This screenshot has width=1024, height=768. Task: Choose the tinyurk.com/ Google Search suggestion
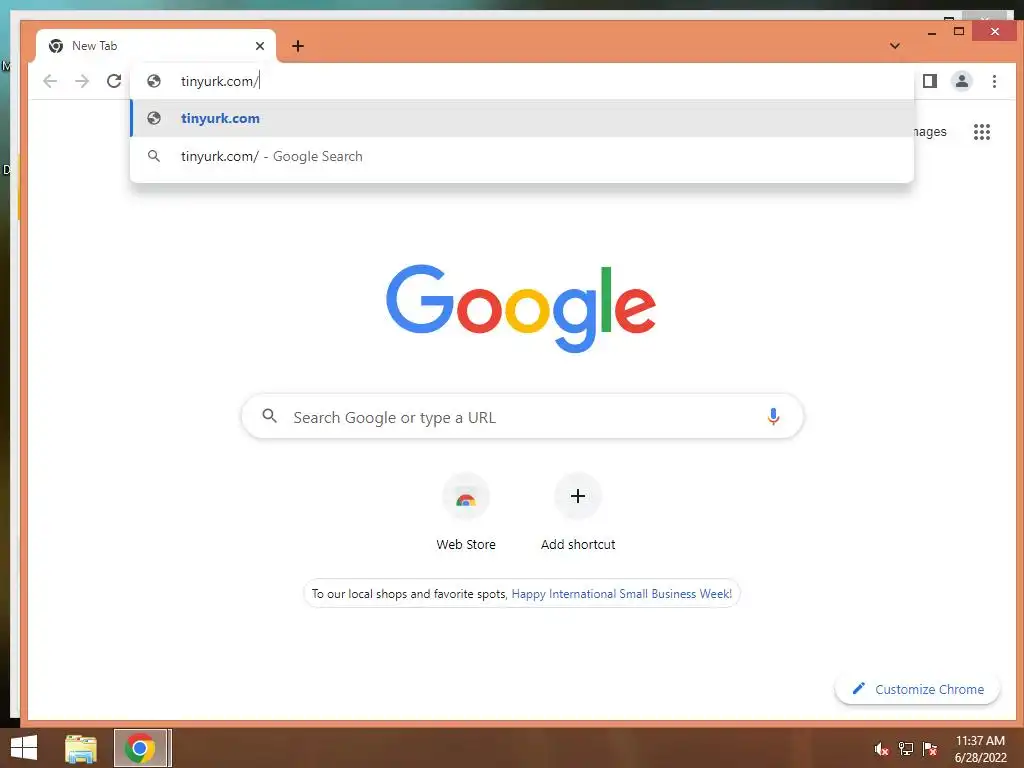coord(522,156)
